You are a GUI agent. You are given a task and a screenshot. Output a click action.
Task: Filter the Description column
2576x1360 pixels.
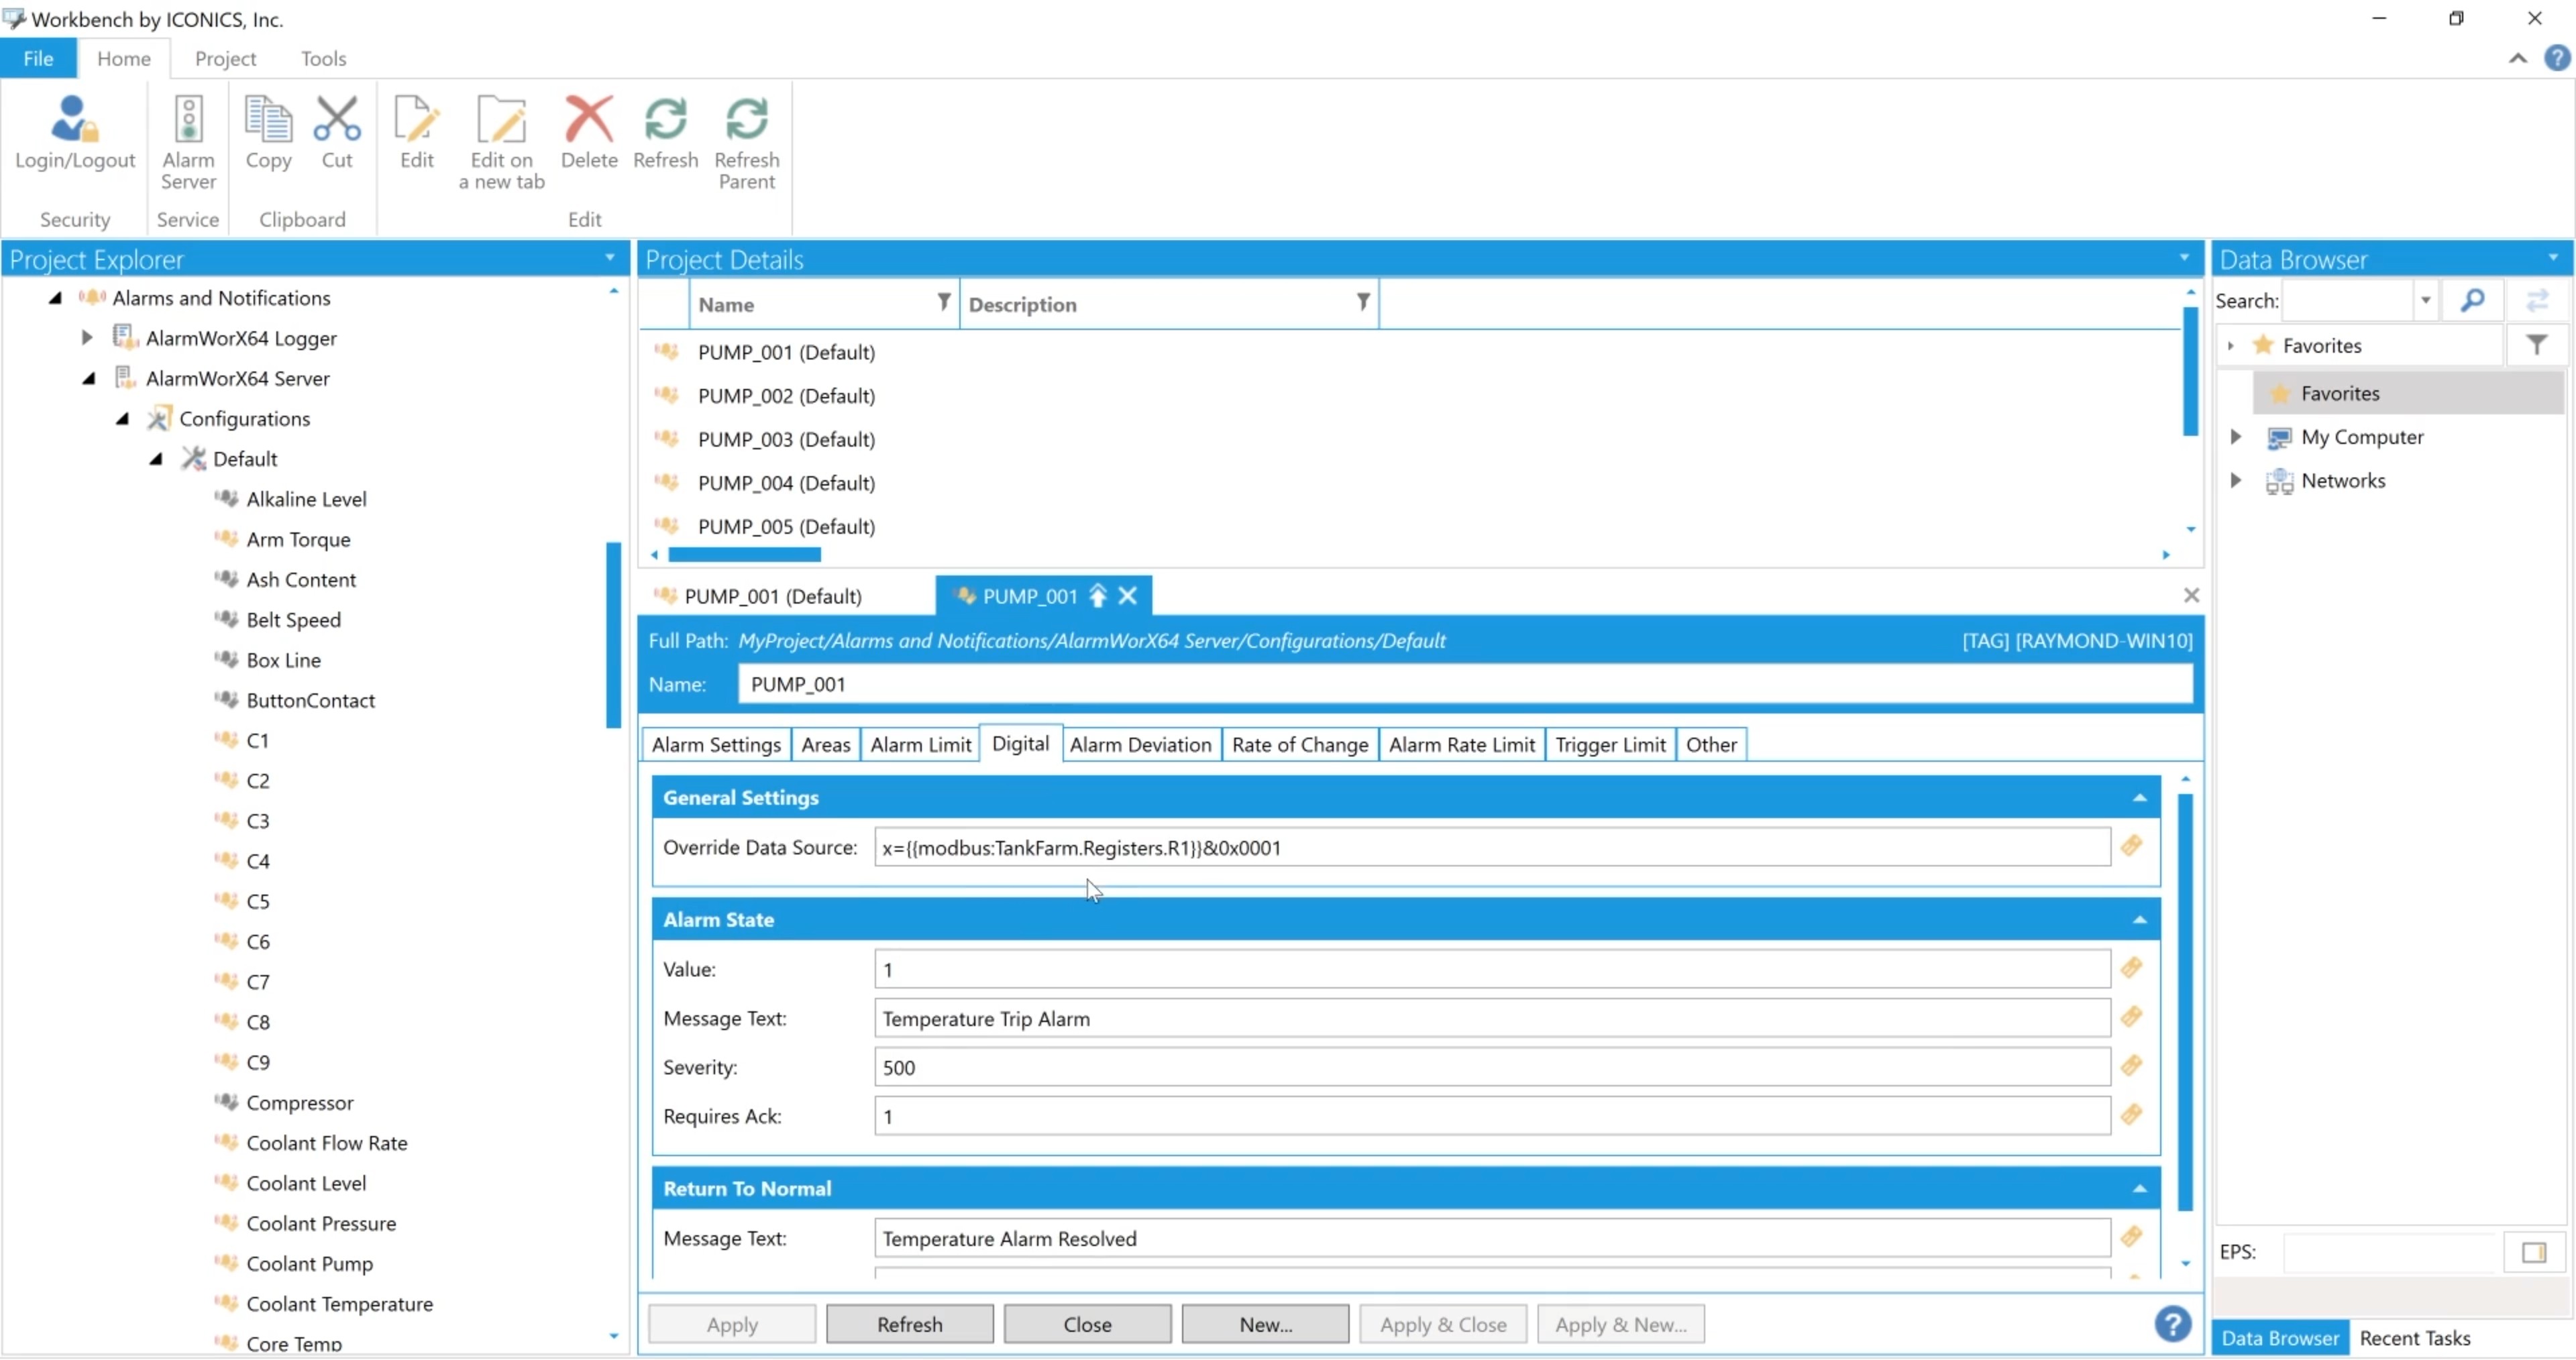pos(1363,302)
